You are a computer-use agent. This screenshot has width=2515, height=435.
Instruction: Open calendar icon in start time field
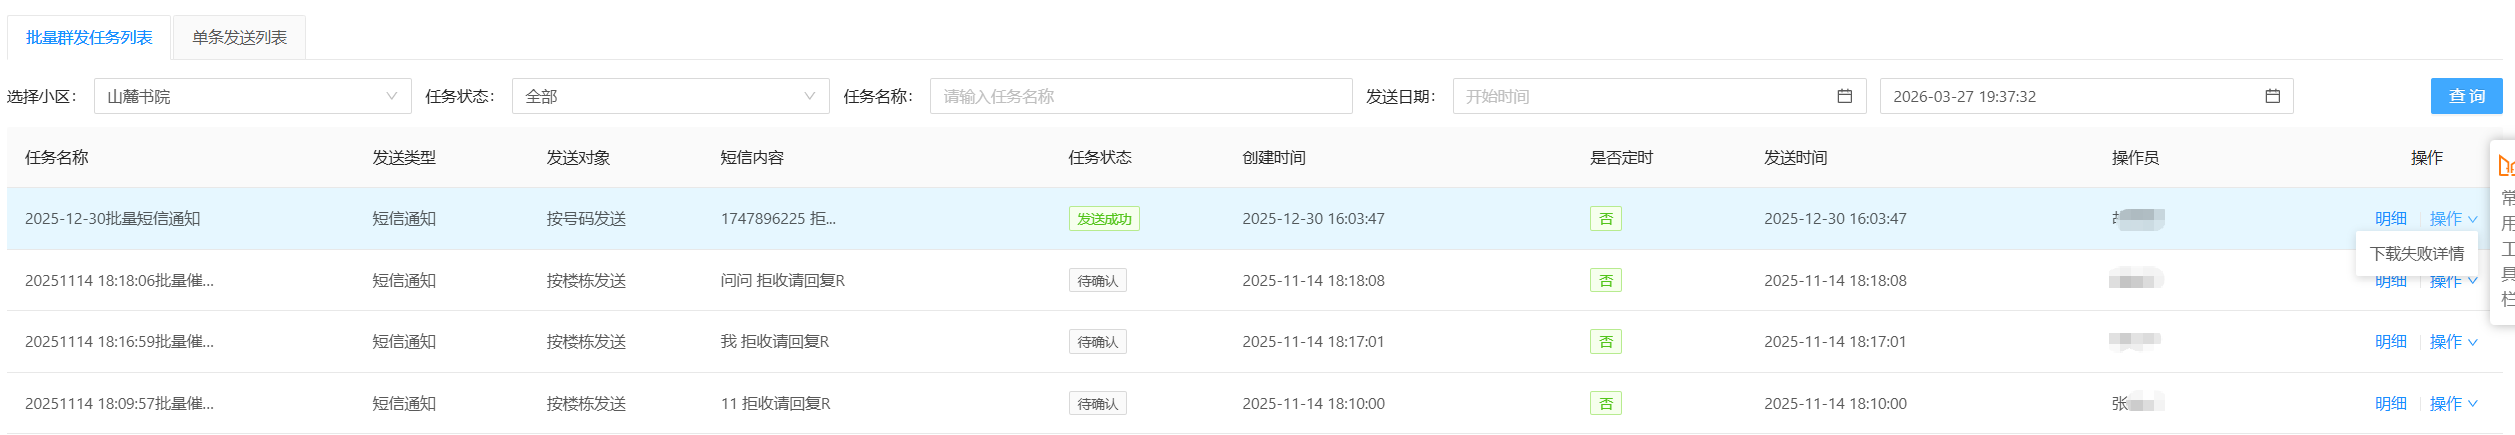pos(1844,96)
